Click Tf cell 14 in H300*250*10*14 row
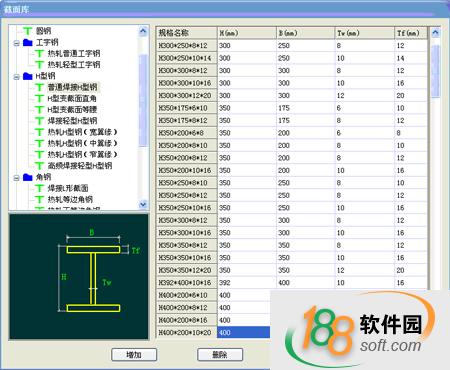The height and width of the screenshot is (370, 450). click(x=411, y=58)
